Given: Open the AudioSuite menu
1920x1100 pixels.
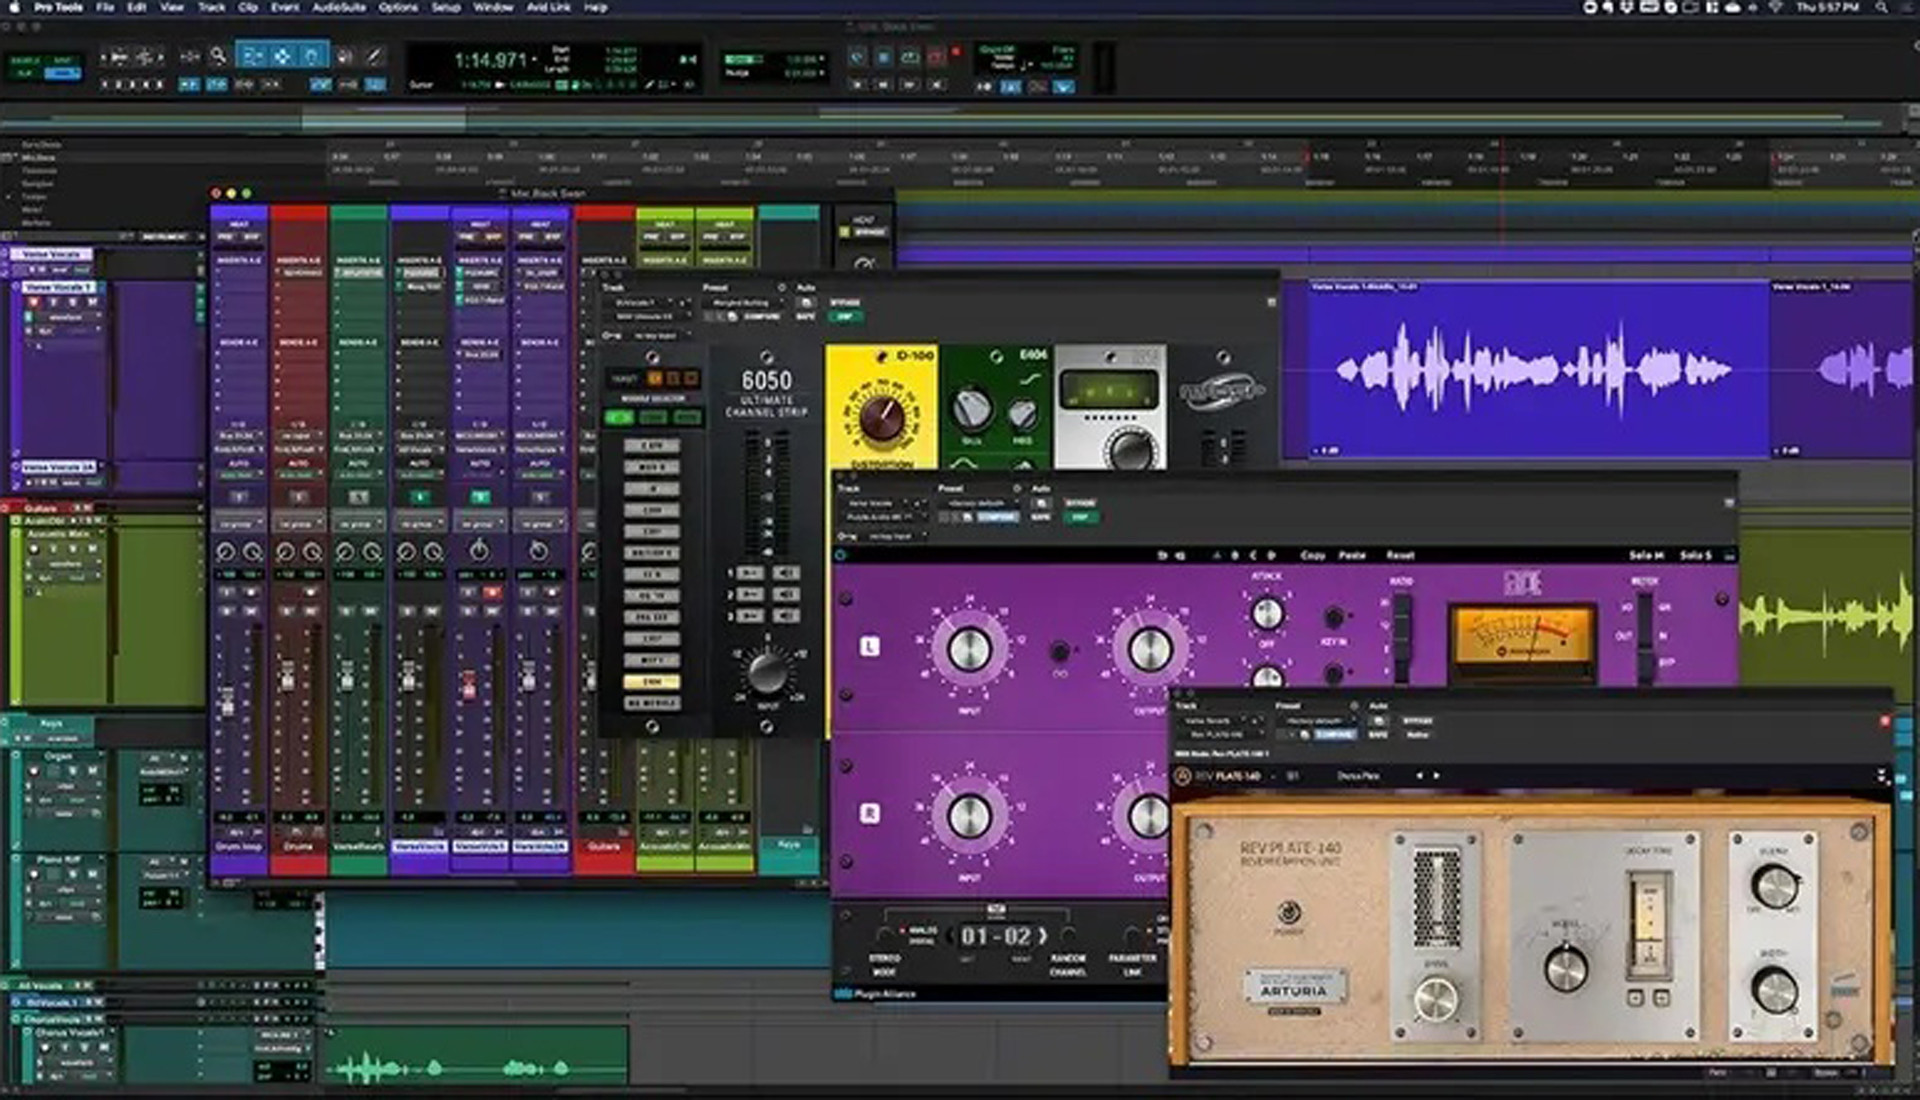Looking at the screenshot, I should 339,7.
